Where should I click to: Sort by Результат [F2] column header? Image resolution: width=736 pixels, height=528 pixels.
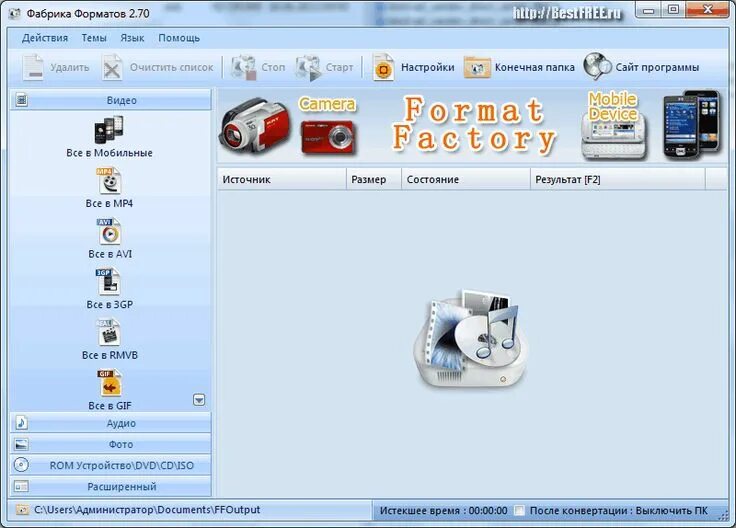618,179
